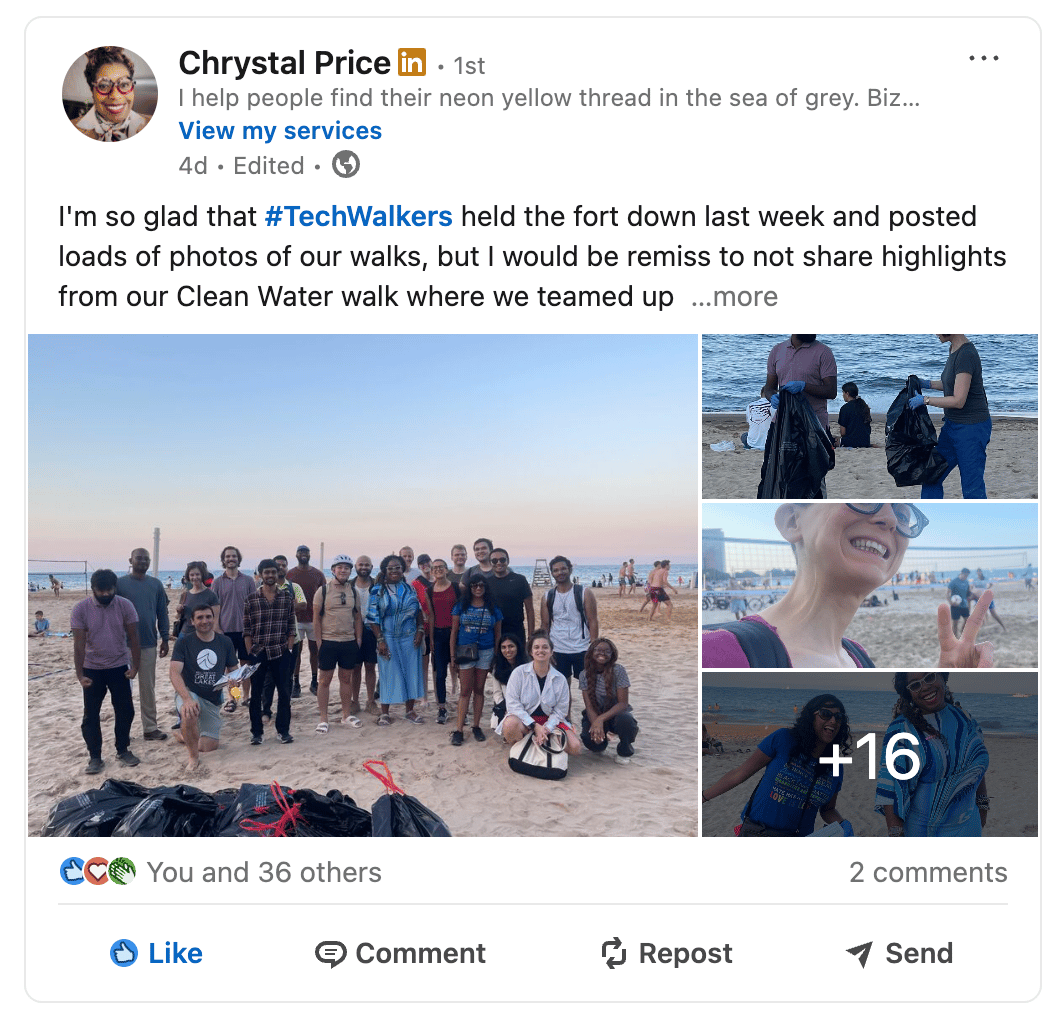Click the Comment speech bubble icon
Viewport: 1064px width, 1016px height.
pos(330,954)
